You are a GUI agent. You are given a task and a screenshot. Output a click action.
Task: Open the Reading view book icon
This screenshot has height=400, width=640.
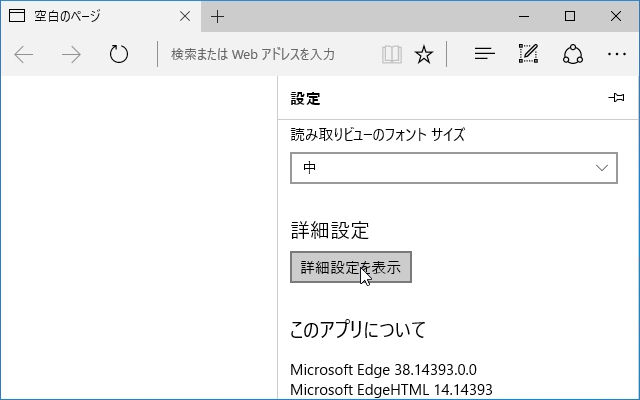coord(391,54)
